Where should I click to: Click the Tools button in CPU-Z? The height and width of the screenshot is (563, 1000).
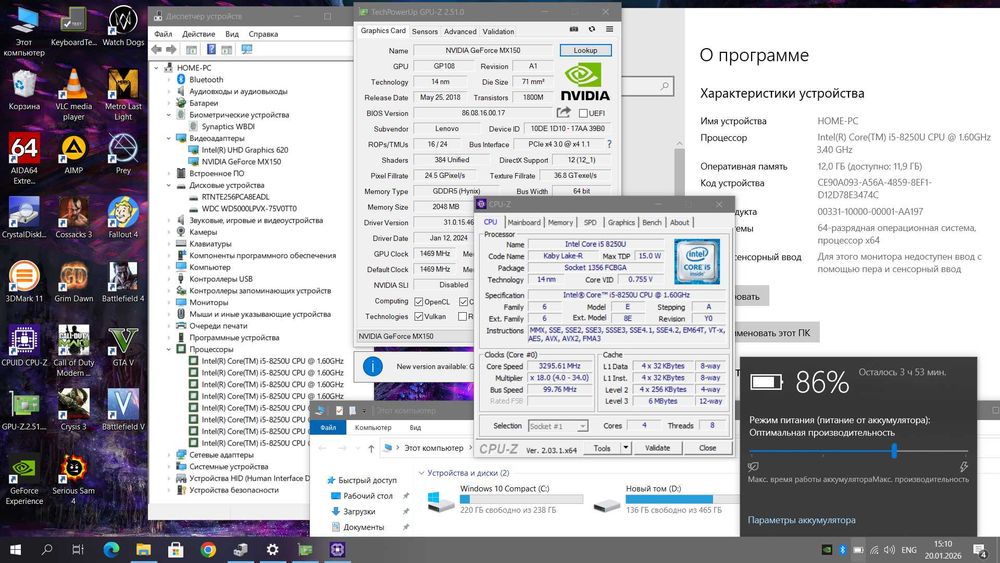[602, 448]
